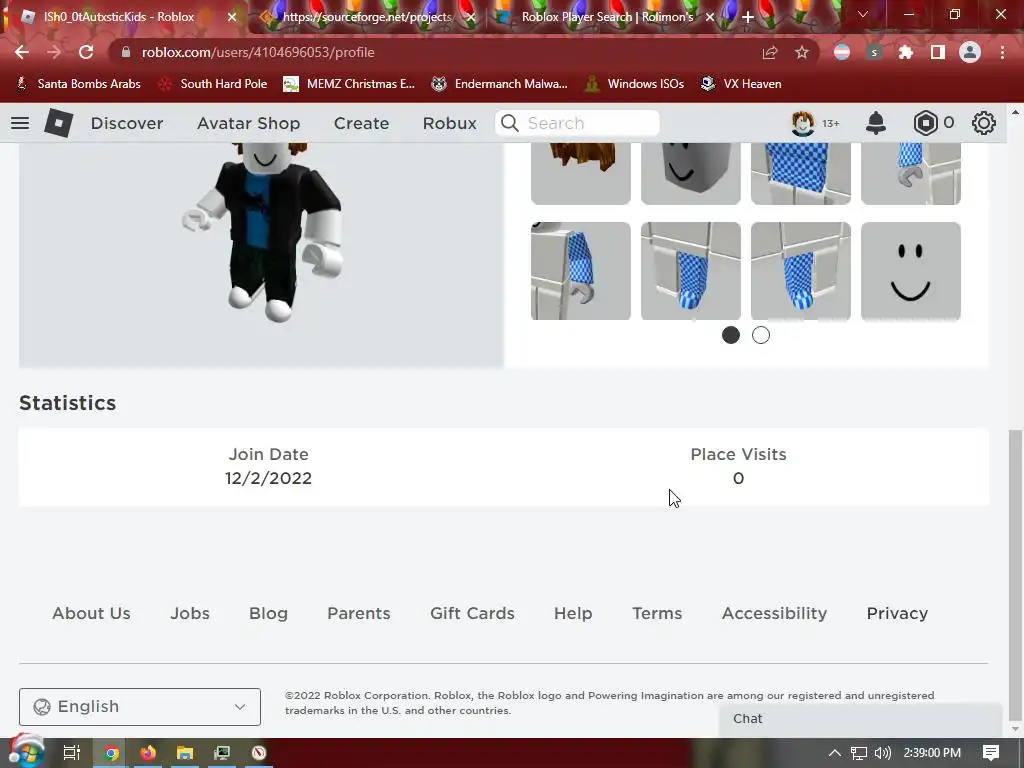Open Endermanch Malwa... bookmark
This screenshot has height=768, width=1024.
pyautogui.click(x=499, y=84)
